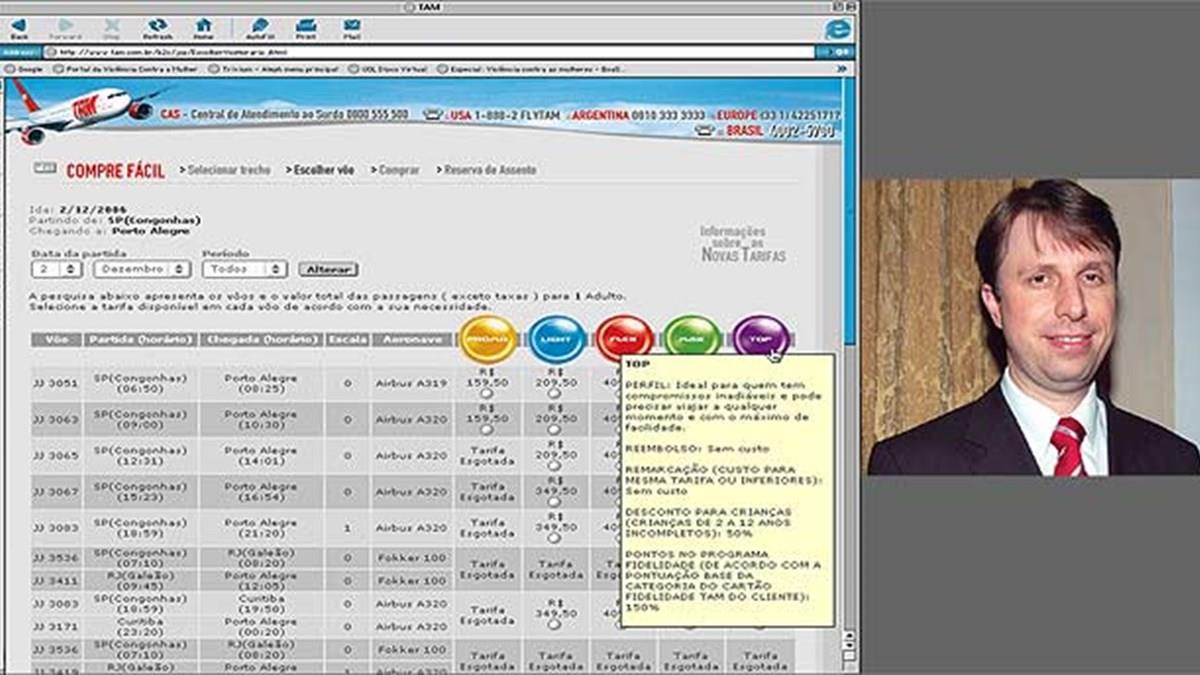Click Curitiba (19:50) arrival cell

coord(260,603)
